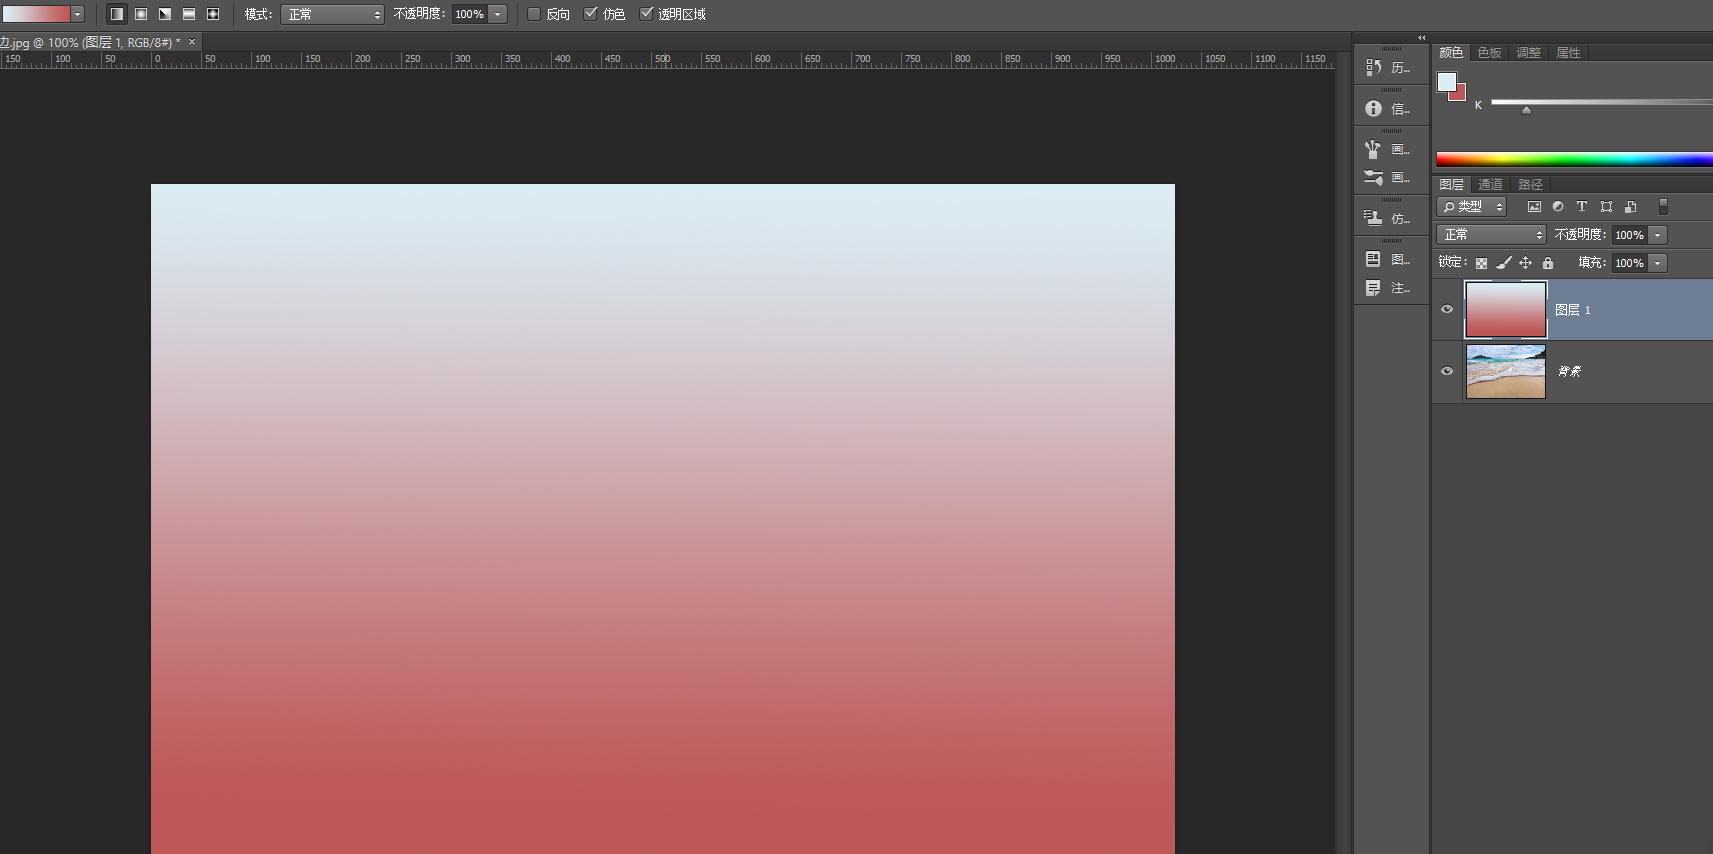Open the Layer Comps panel icon

point(1374,259)
